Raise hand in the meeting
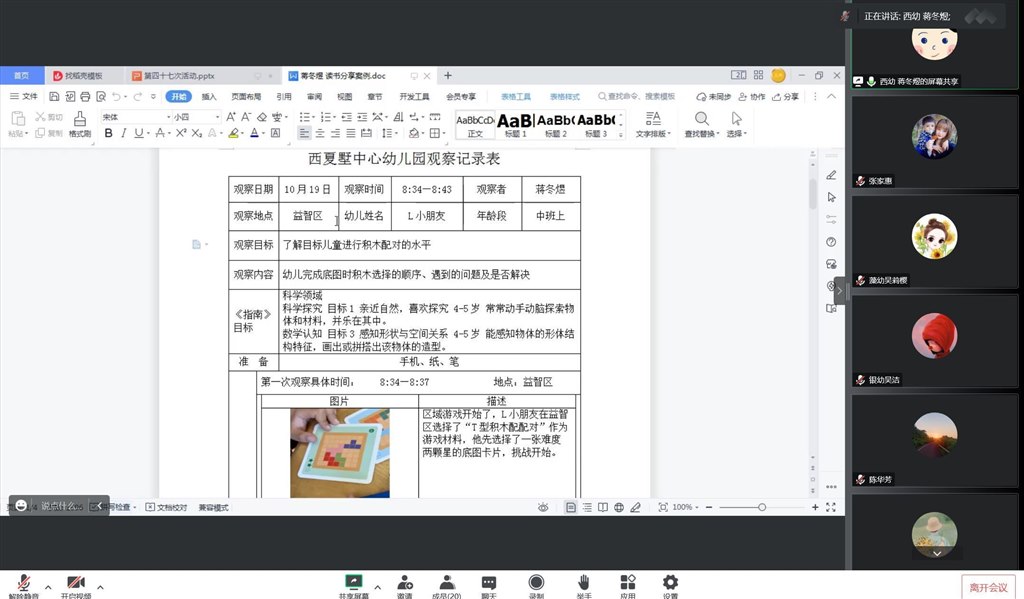1024x599 pixels. [584, 586]
